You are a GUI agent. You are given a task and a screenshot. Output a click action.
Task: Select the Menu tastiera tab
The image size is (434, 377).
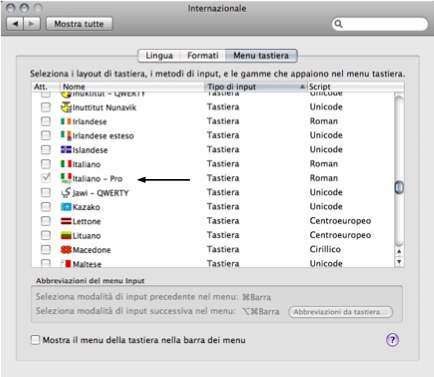click(x=261, y=55)
